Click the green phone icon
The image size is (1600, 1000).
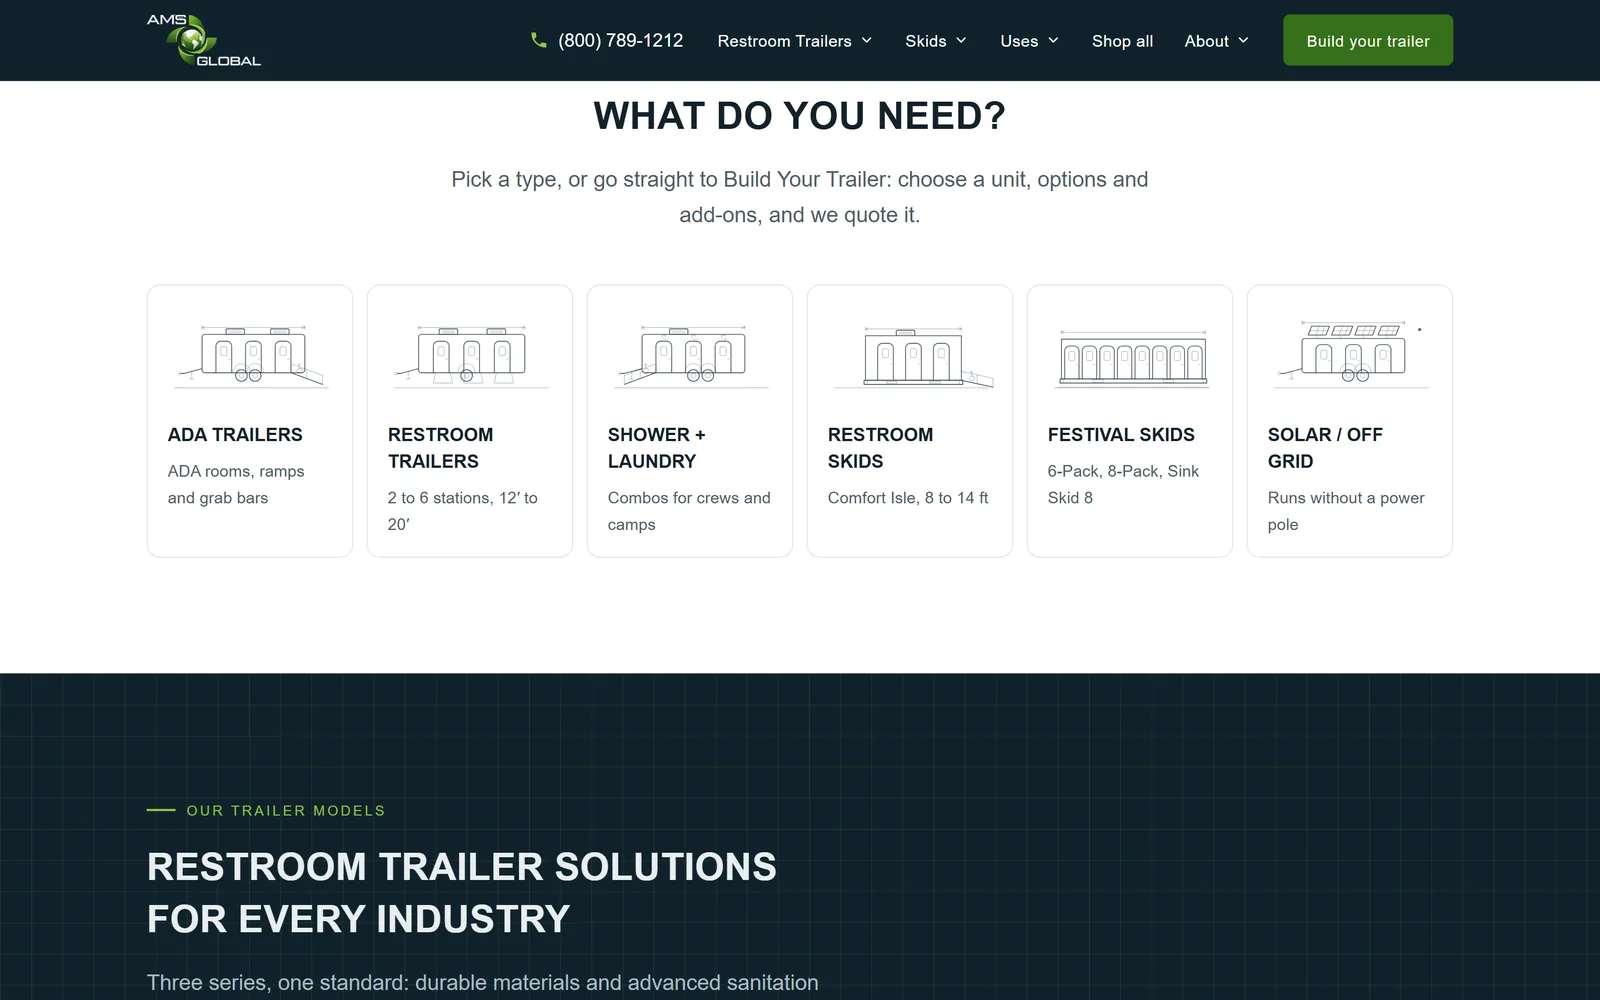coord(539,40)
